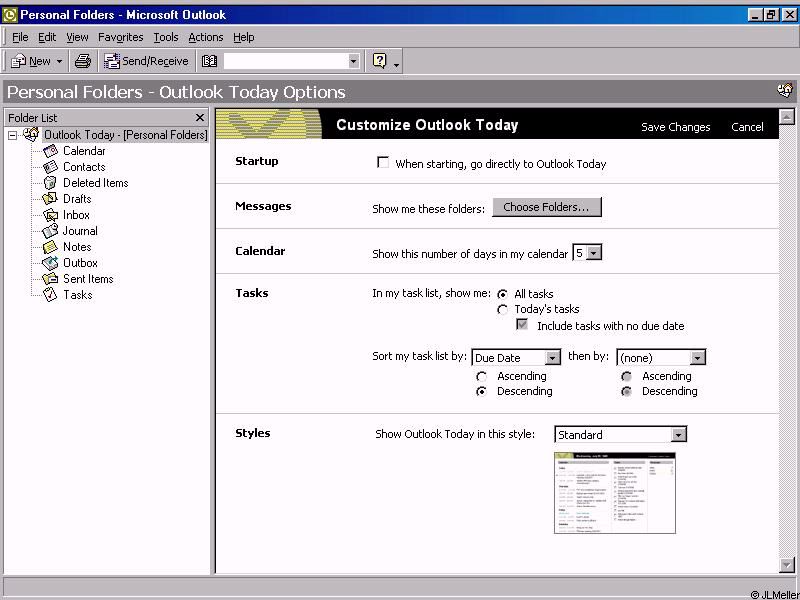Select Descending under the then by sort
The width and height of the screenshot is (800, 600).
[627, 392]
